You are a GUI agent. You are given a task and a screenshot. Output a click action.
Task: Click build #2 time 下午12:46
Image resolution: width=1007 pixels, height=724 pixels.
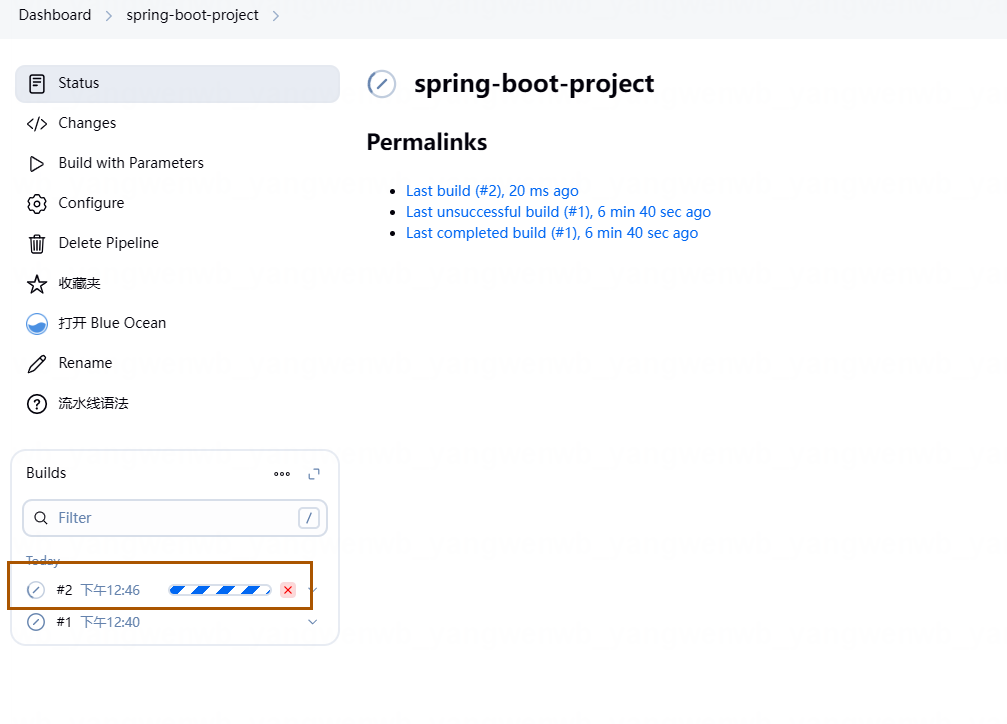click(x=110, y=590)
